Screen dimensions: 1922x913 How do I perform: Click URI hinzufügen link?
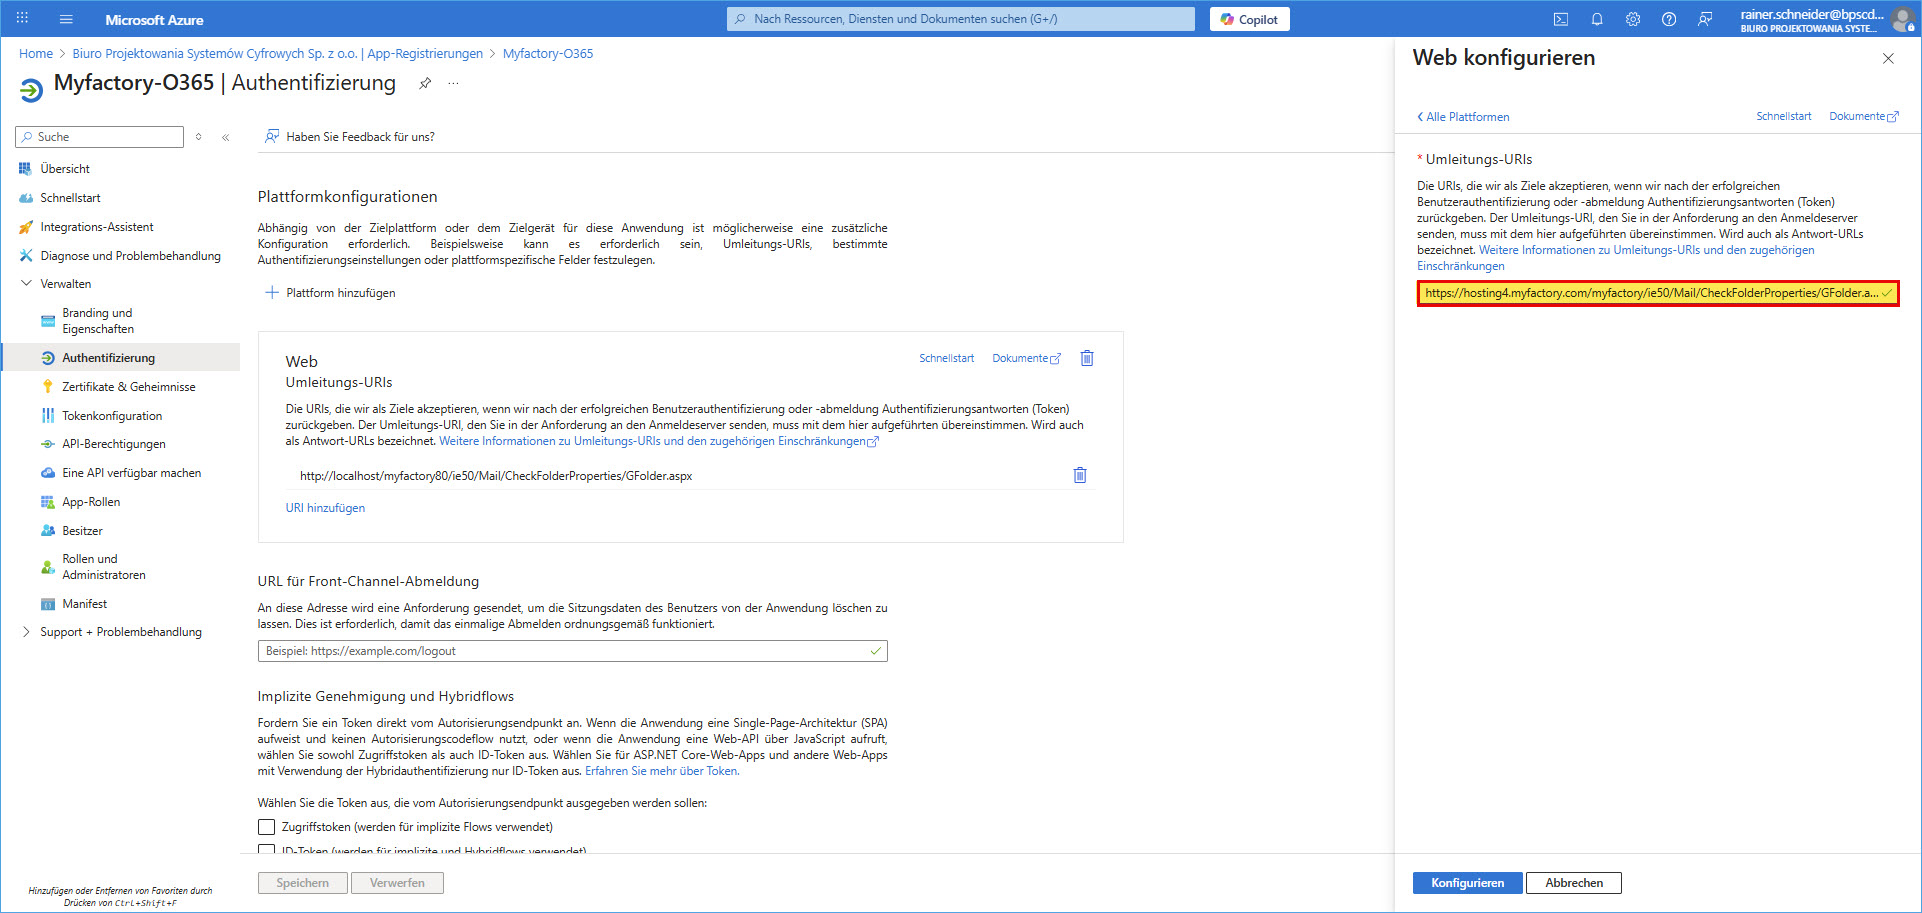point(325,508)
